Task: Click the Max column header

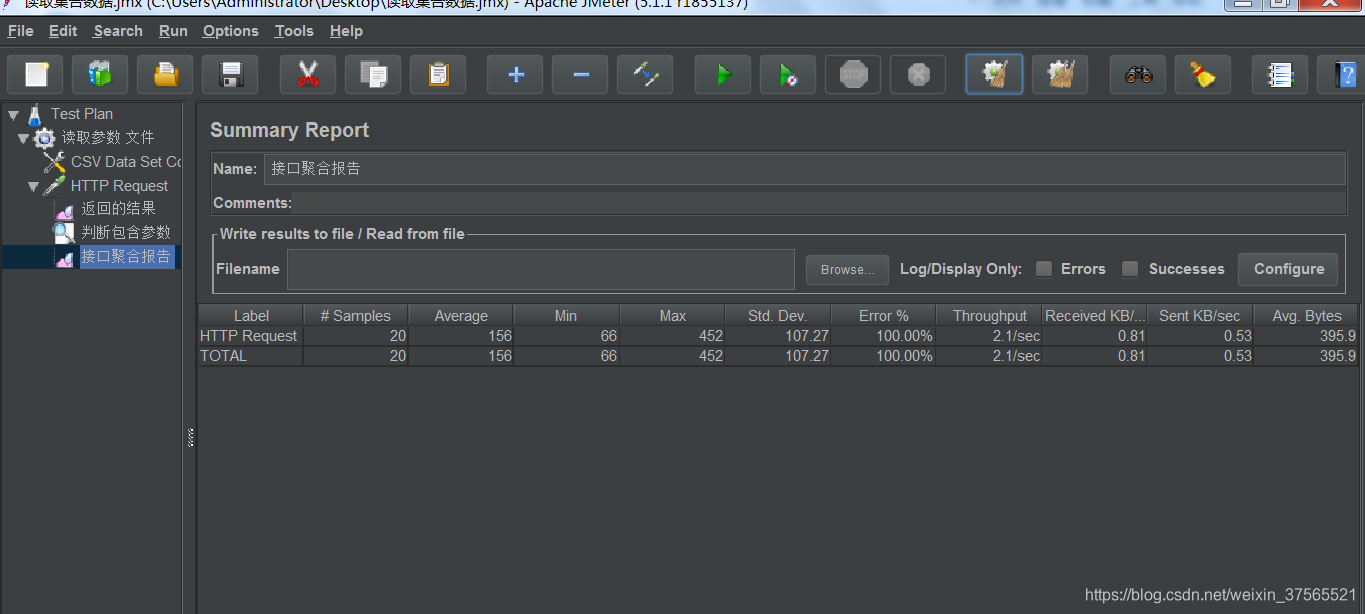Action: (672, 315)
